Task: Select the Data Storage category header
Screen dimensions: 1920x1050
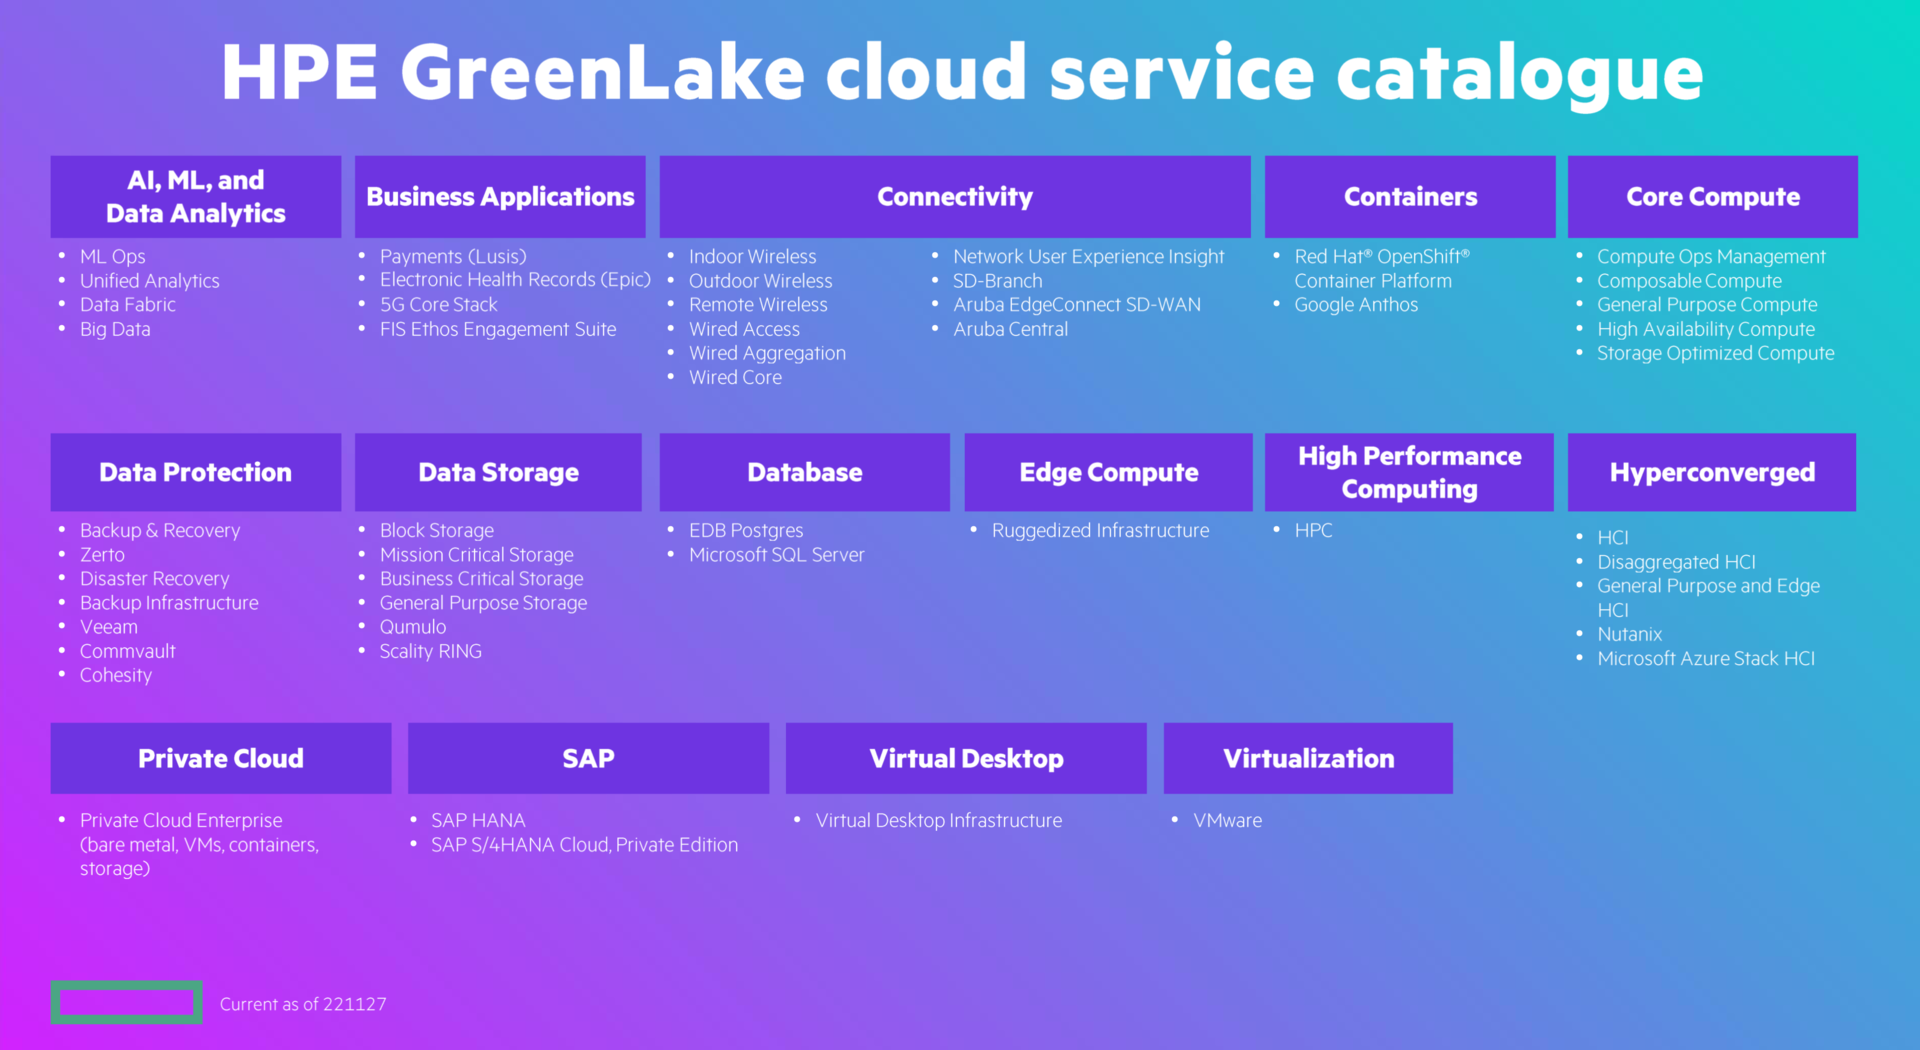Action: 498,472
